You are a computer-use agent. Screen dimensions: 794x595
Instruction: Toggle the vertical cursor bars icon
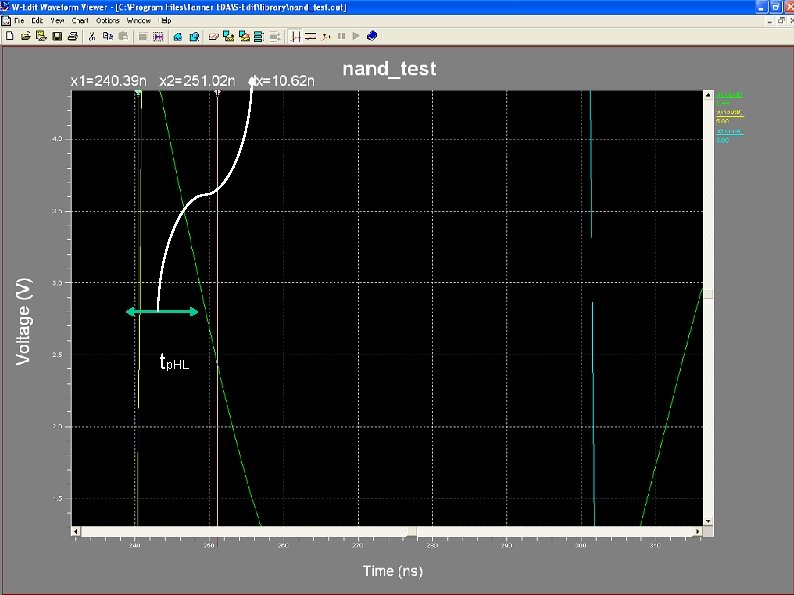(296, 36)
